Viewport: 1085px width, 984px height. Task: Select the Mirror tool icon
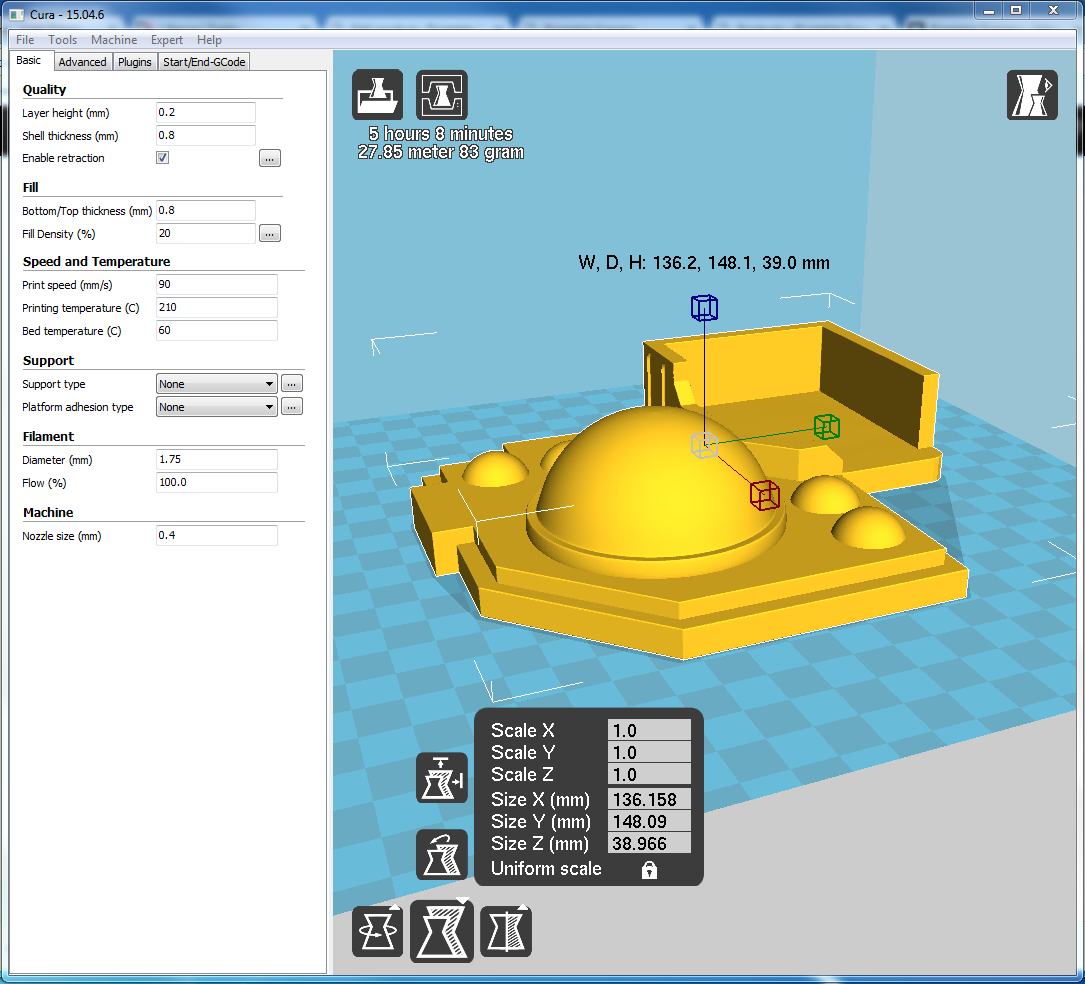(506, 931)
